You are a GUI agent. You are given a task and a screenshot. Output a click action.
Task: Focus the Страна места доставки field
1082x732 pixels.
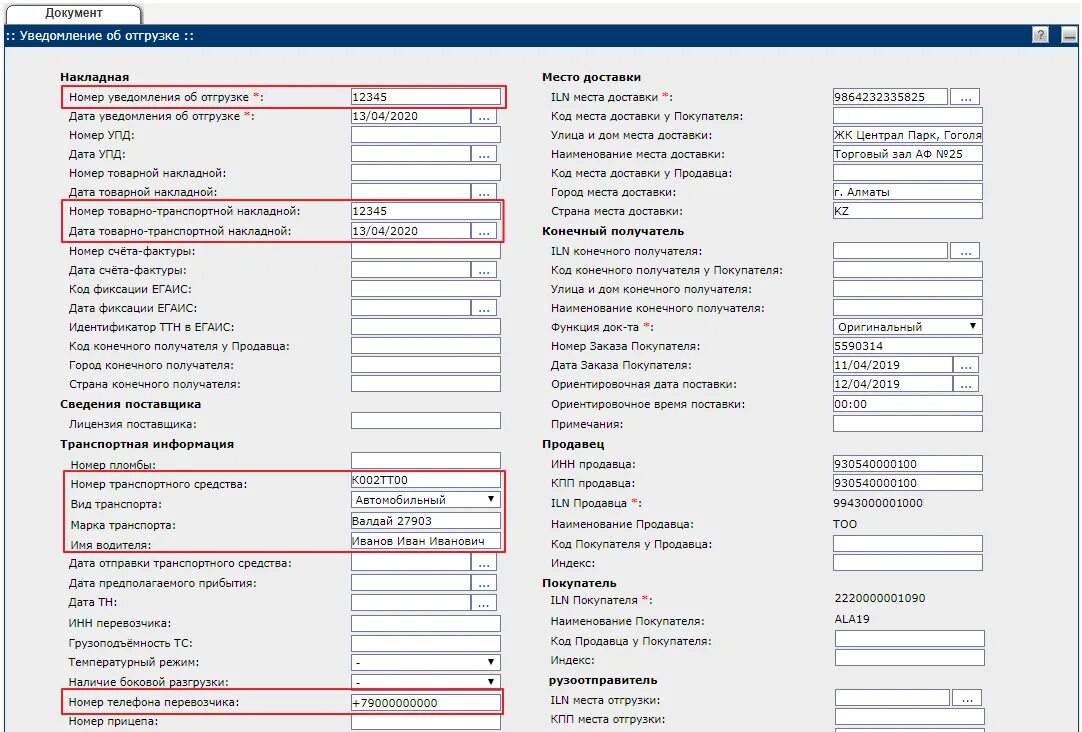907,211
